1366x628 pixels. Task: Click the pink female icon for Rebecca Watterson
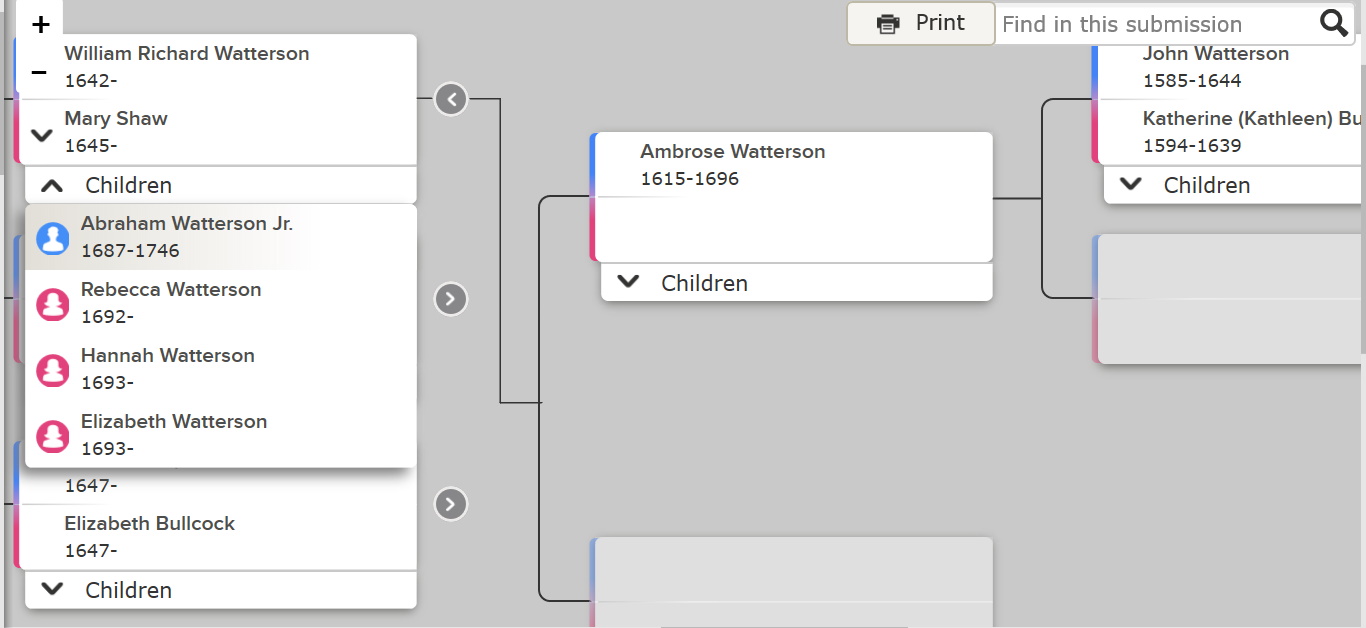tap(53, 304)
